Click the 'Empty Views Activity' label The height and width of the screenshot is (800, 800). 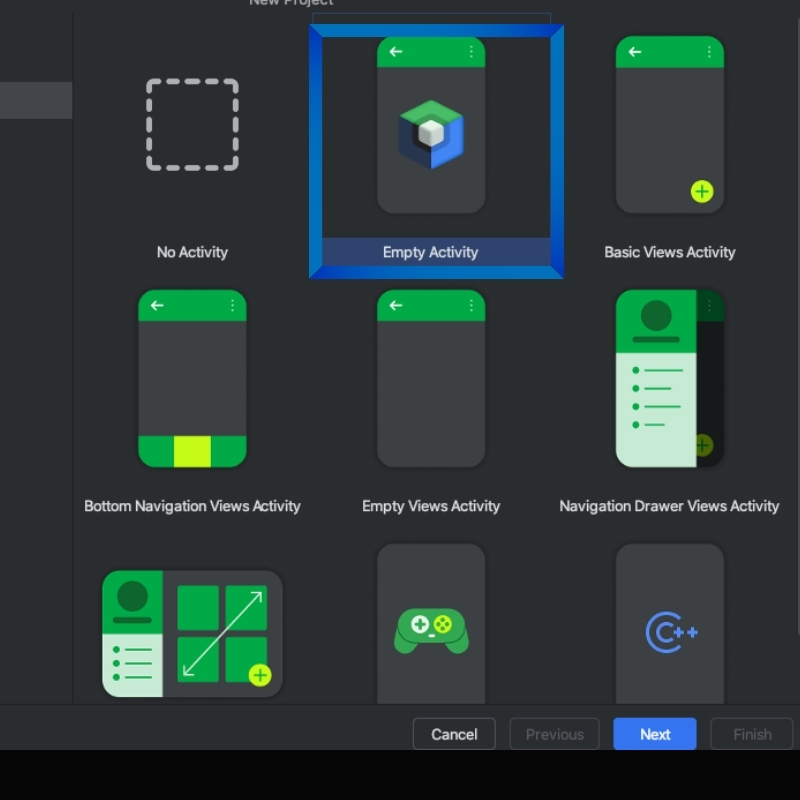[x=431, y=506]
